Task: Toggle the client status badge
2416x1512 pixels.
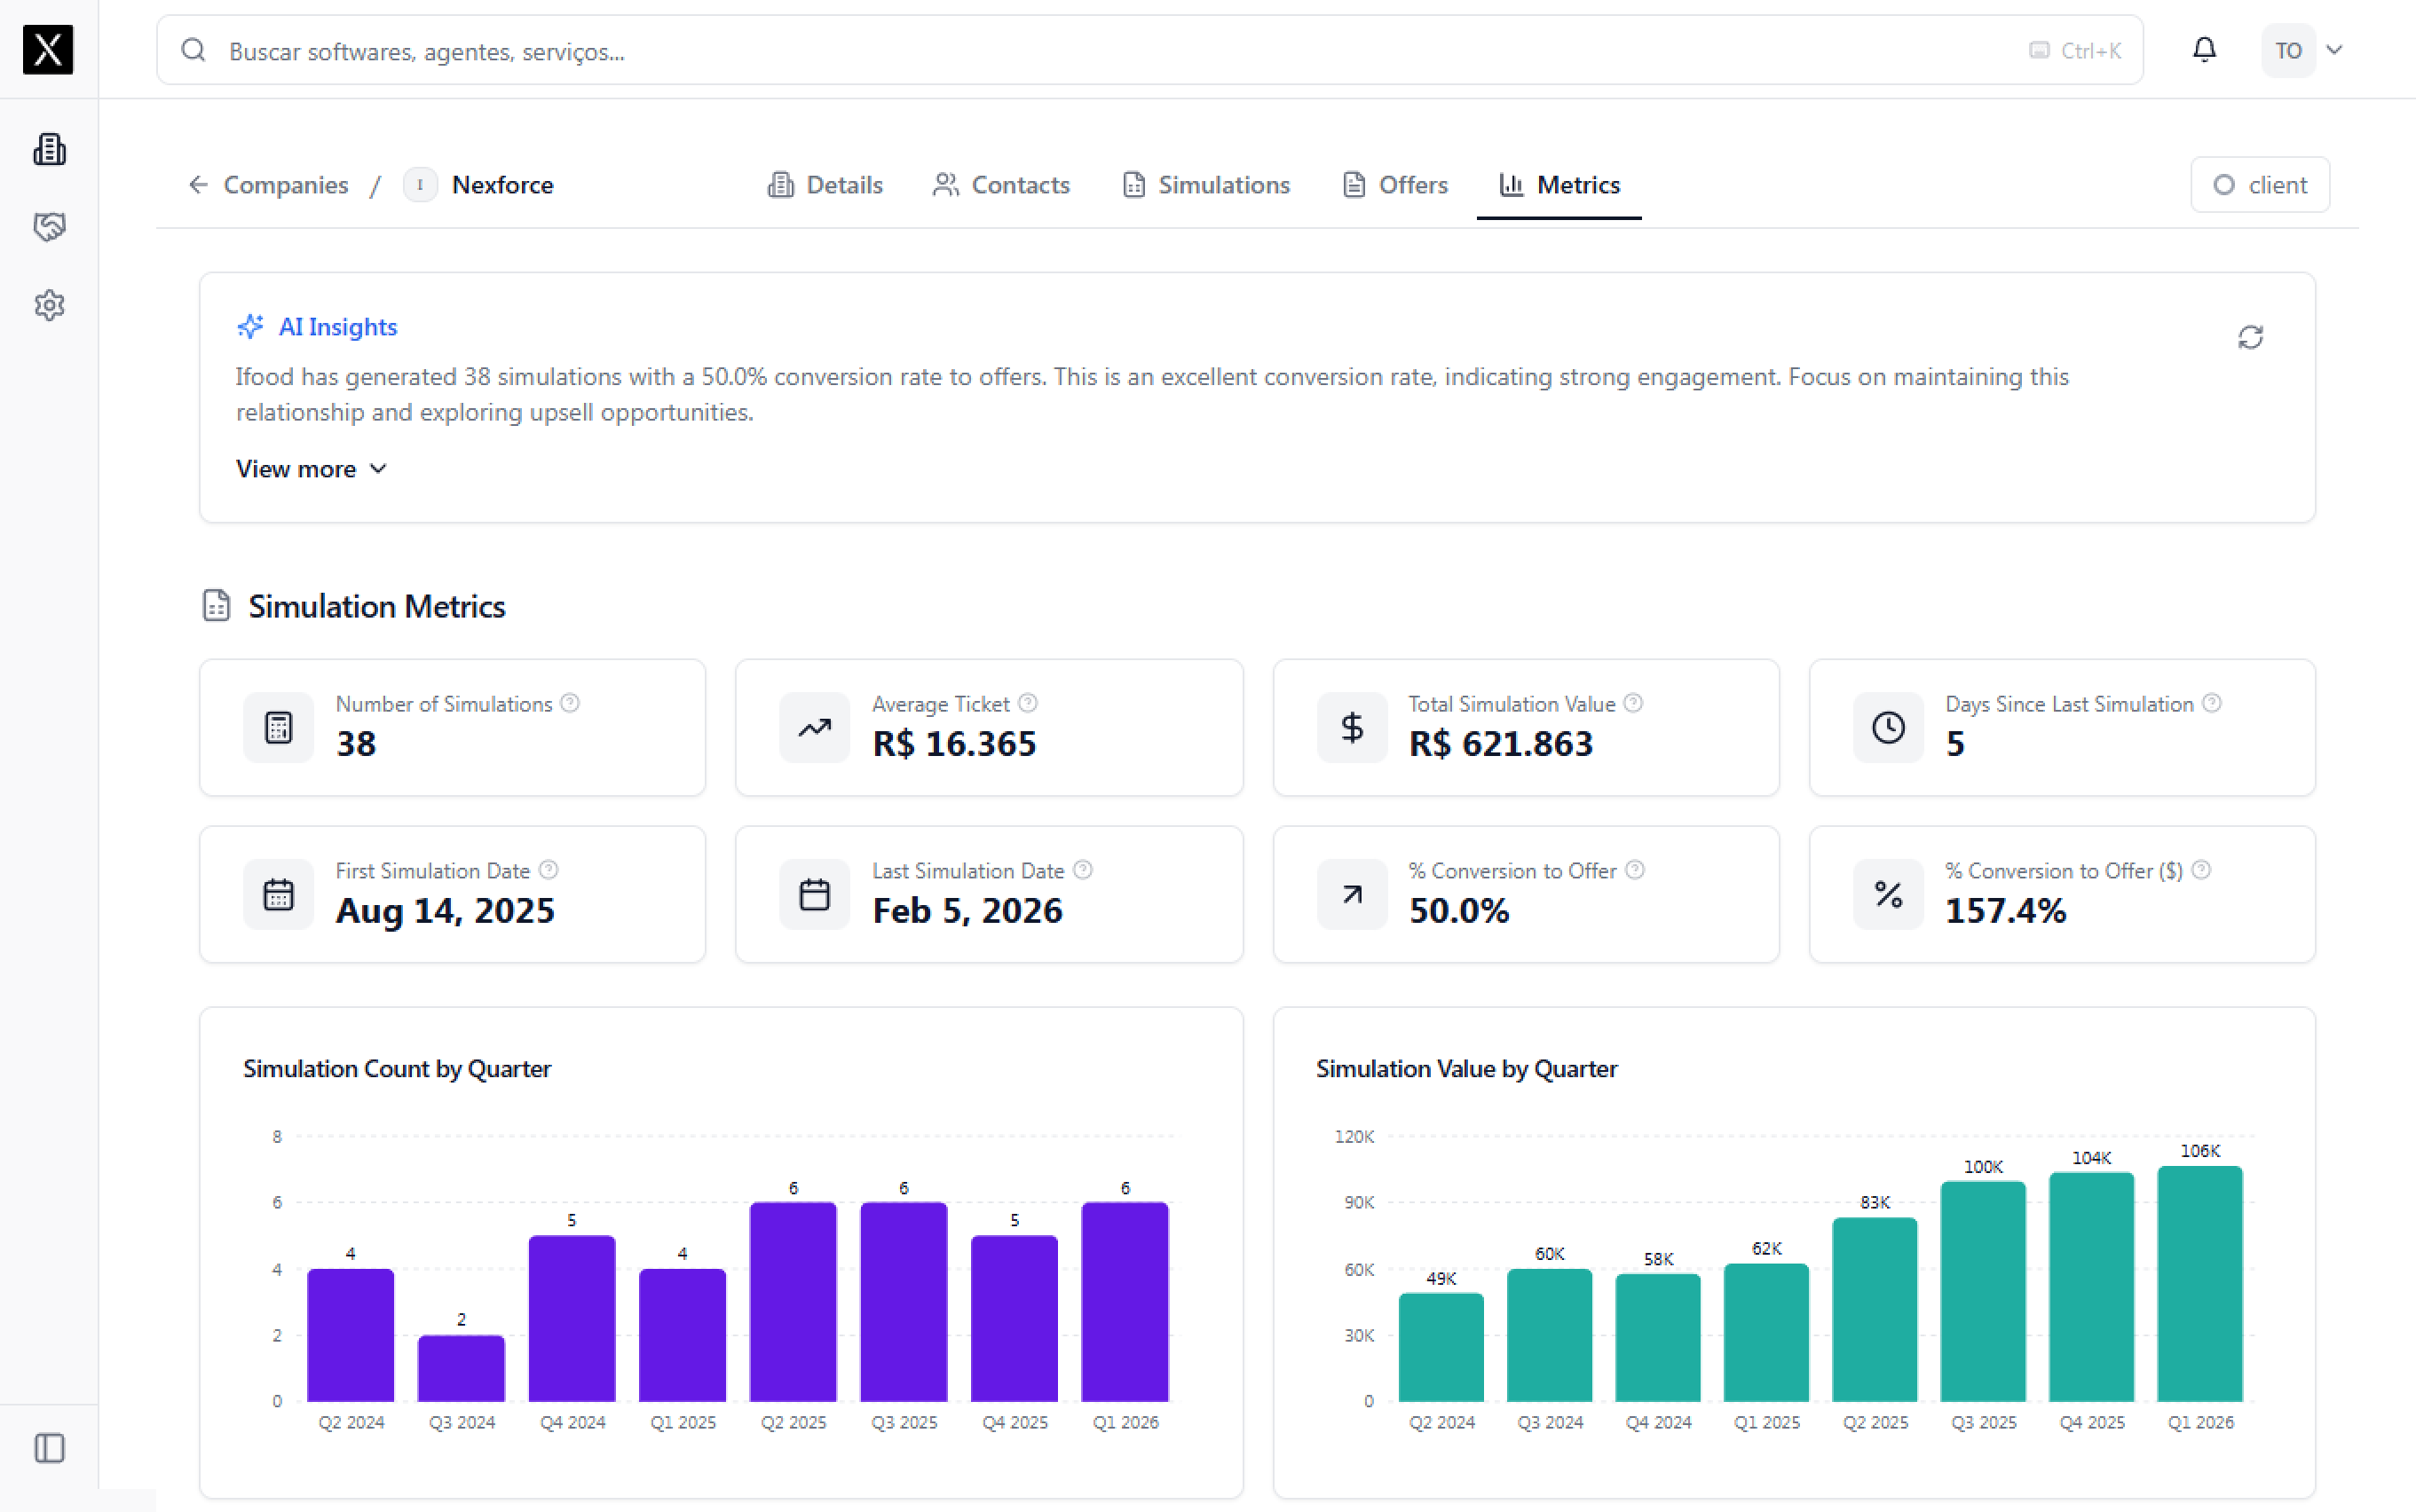Action: point(2259,185)
